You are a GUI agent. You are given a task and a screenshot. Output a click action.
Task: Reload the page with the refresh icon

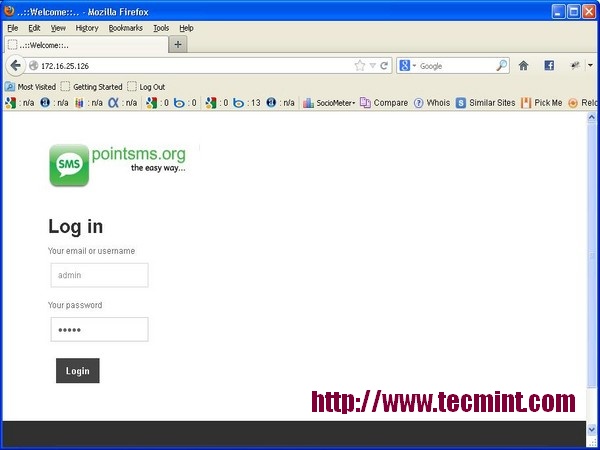click(384, 66)
